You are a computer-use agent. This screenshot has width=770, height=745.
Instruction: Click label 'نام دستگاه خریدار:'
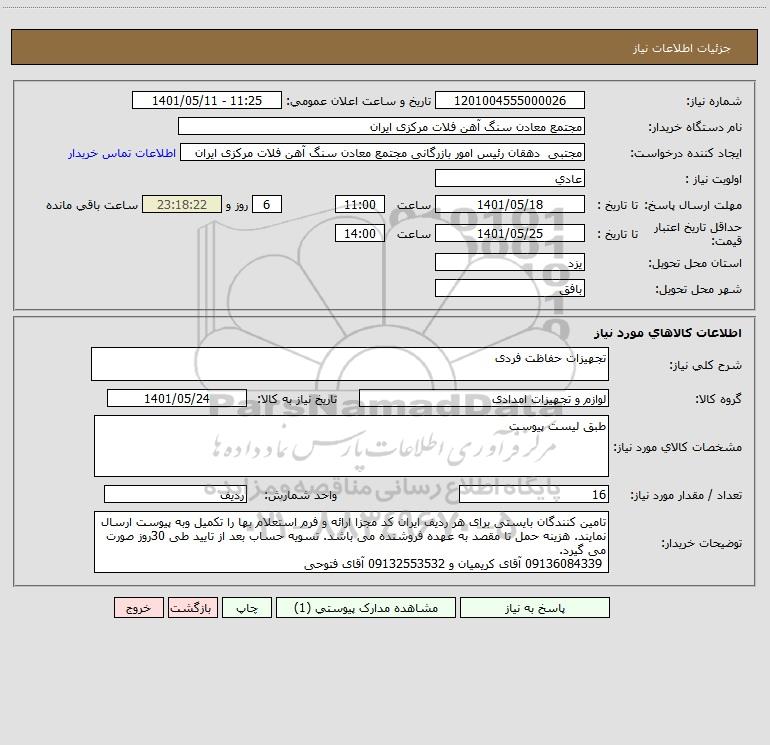(695, 128)
